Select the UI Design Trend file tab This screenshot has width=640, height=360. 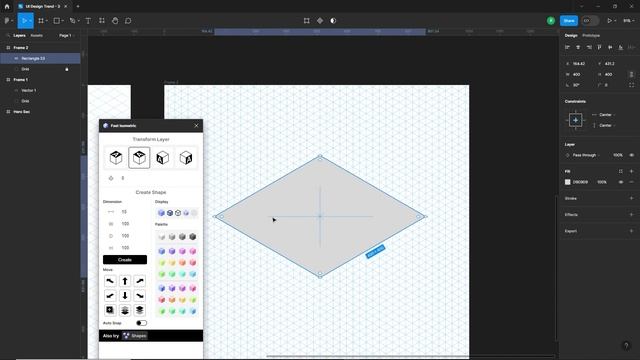pos(42,7)
